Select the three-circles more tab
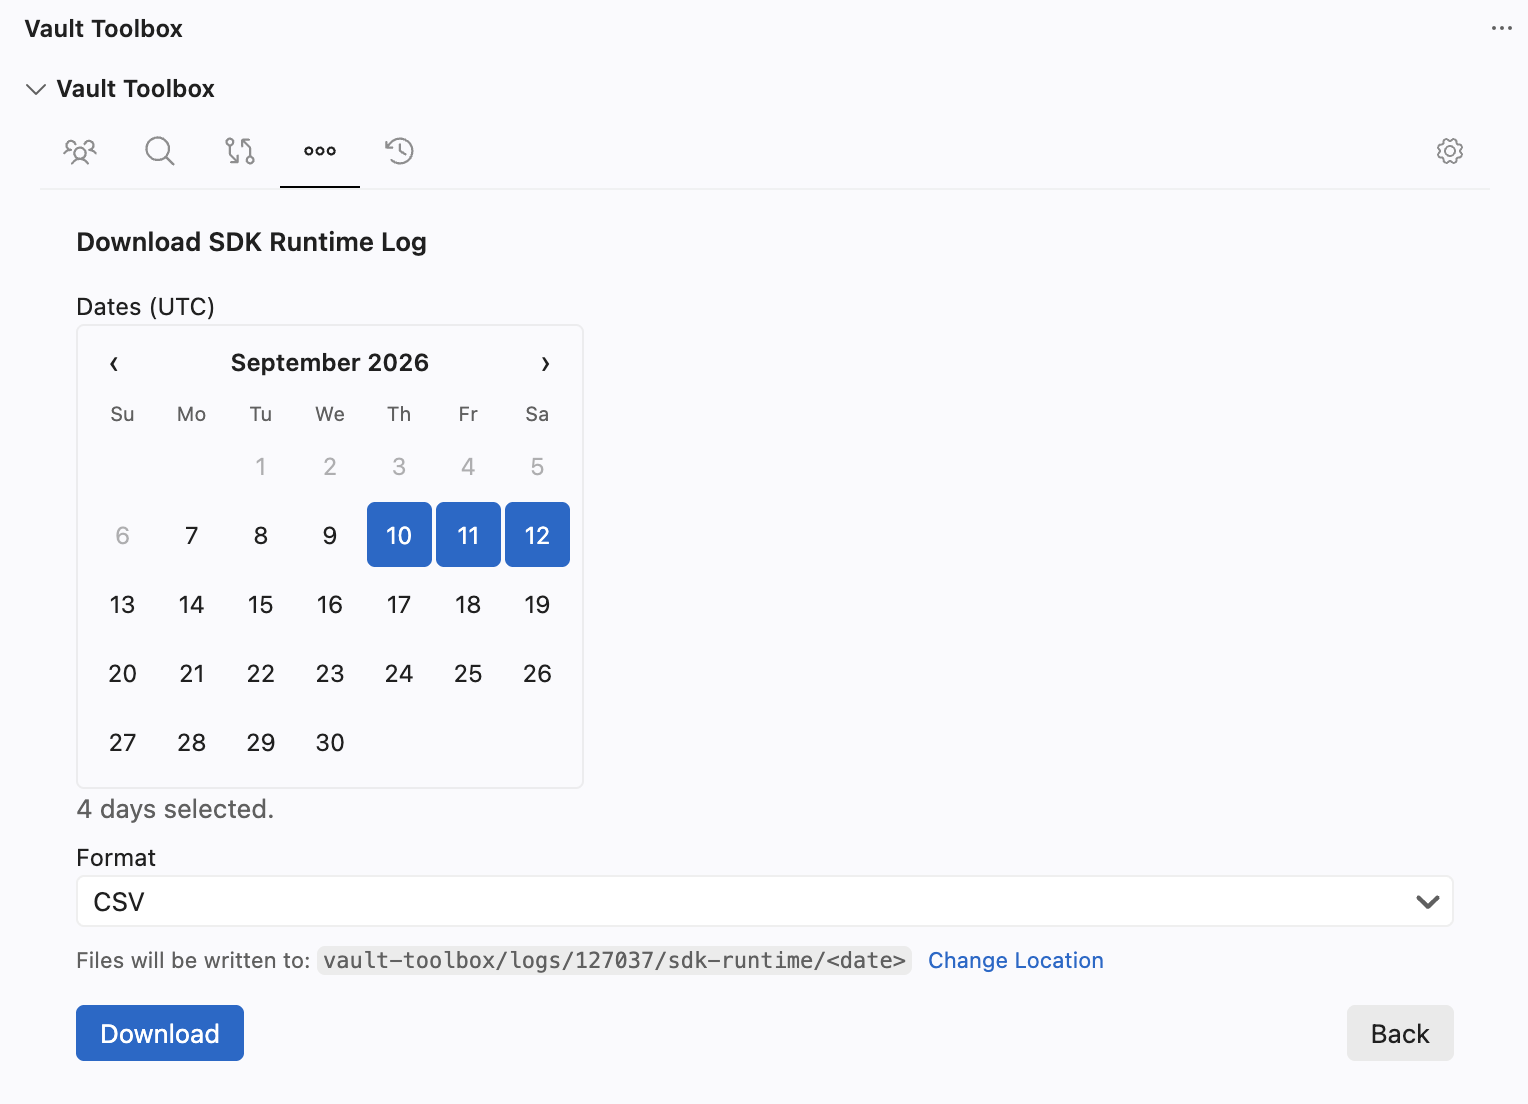The image size is (1528, 1104). (x=320, y=151)
